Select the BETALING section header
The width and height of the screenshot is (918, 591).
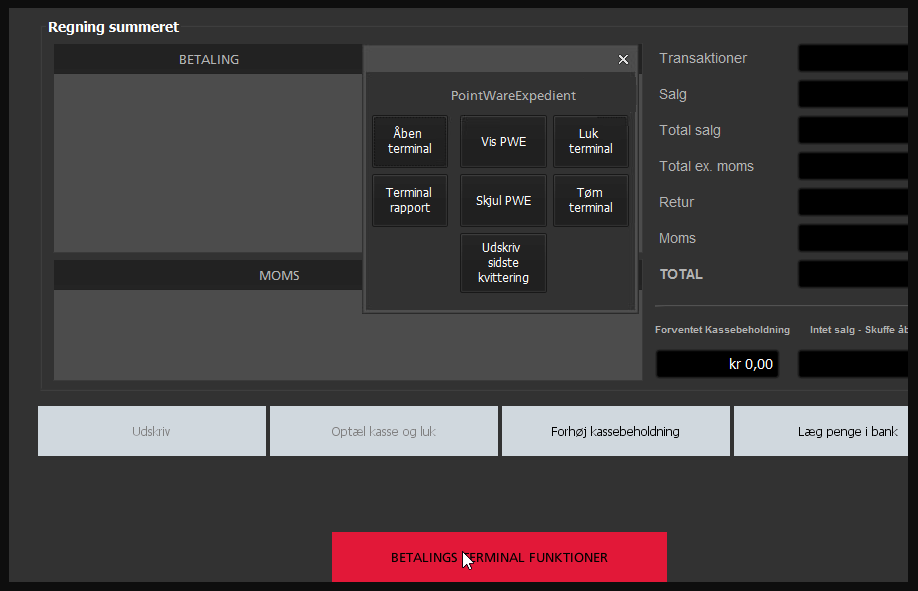[208, 58]
